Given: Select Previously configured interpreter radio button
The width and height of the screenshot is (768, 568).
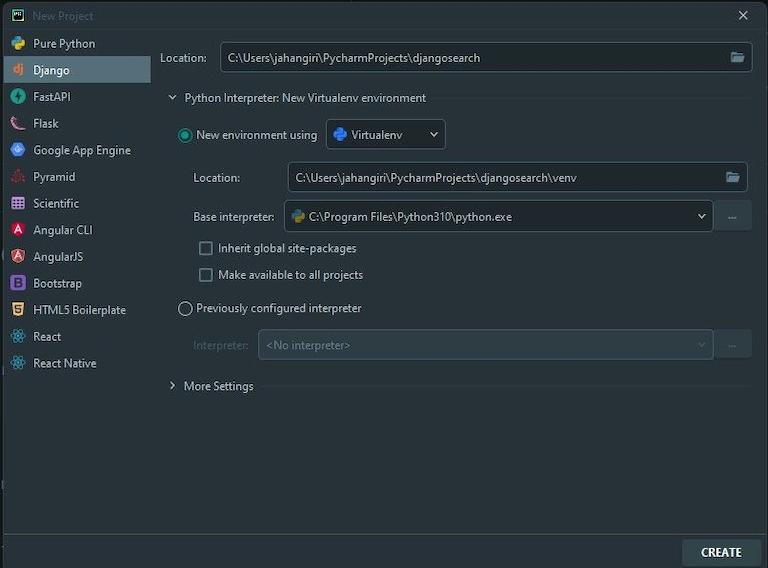Looking at the screenshot, I should click(185, 309).
